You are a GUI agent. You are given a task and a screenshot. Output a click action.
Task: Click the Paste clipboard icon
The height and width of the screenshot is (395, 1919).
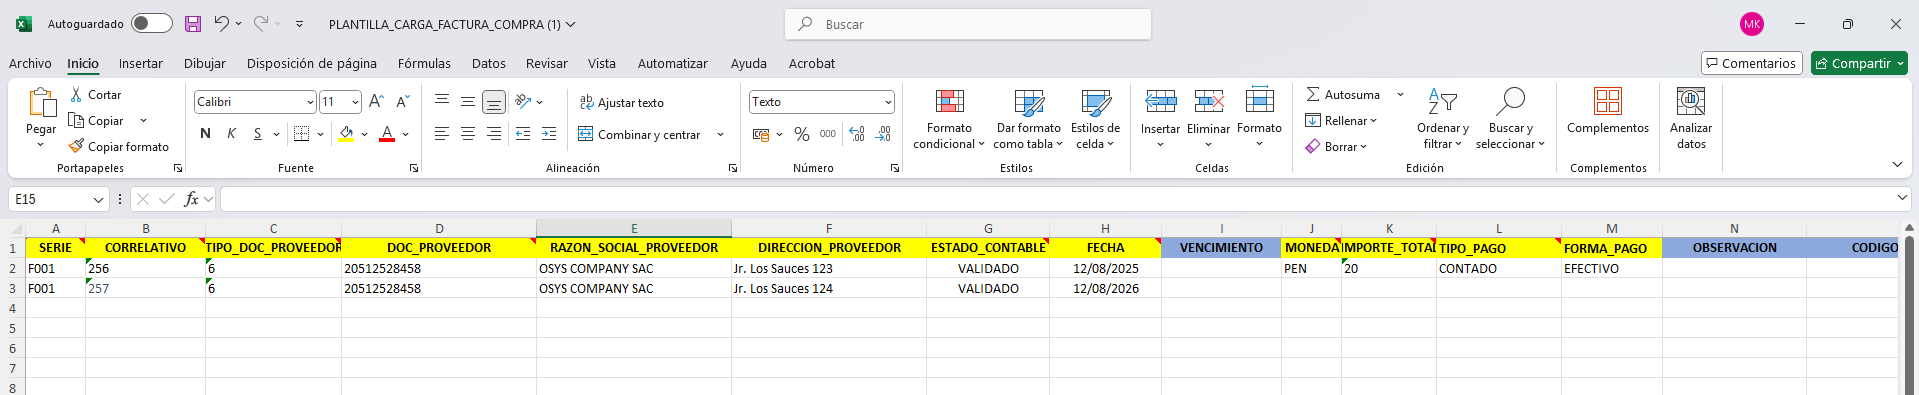click(41, 103)
